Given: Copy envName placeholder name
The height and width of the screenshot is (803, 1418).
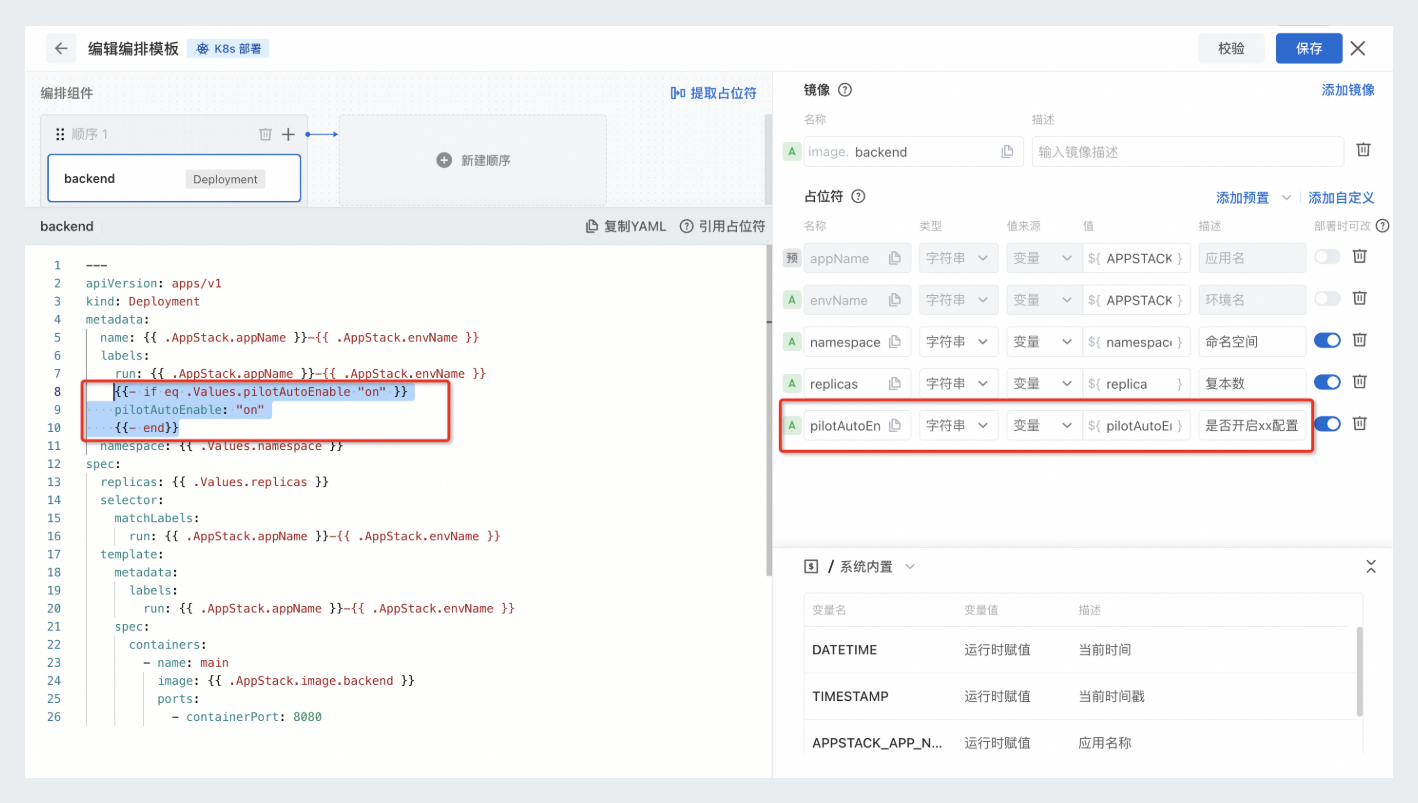Looking at the screenshot, I should tap(895, 300).
